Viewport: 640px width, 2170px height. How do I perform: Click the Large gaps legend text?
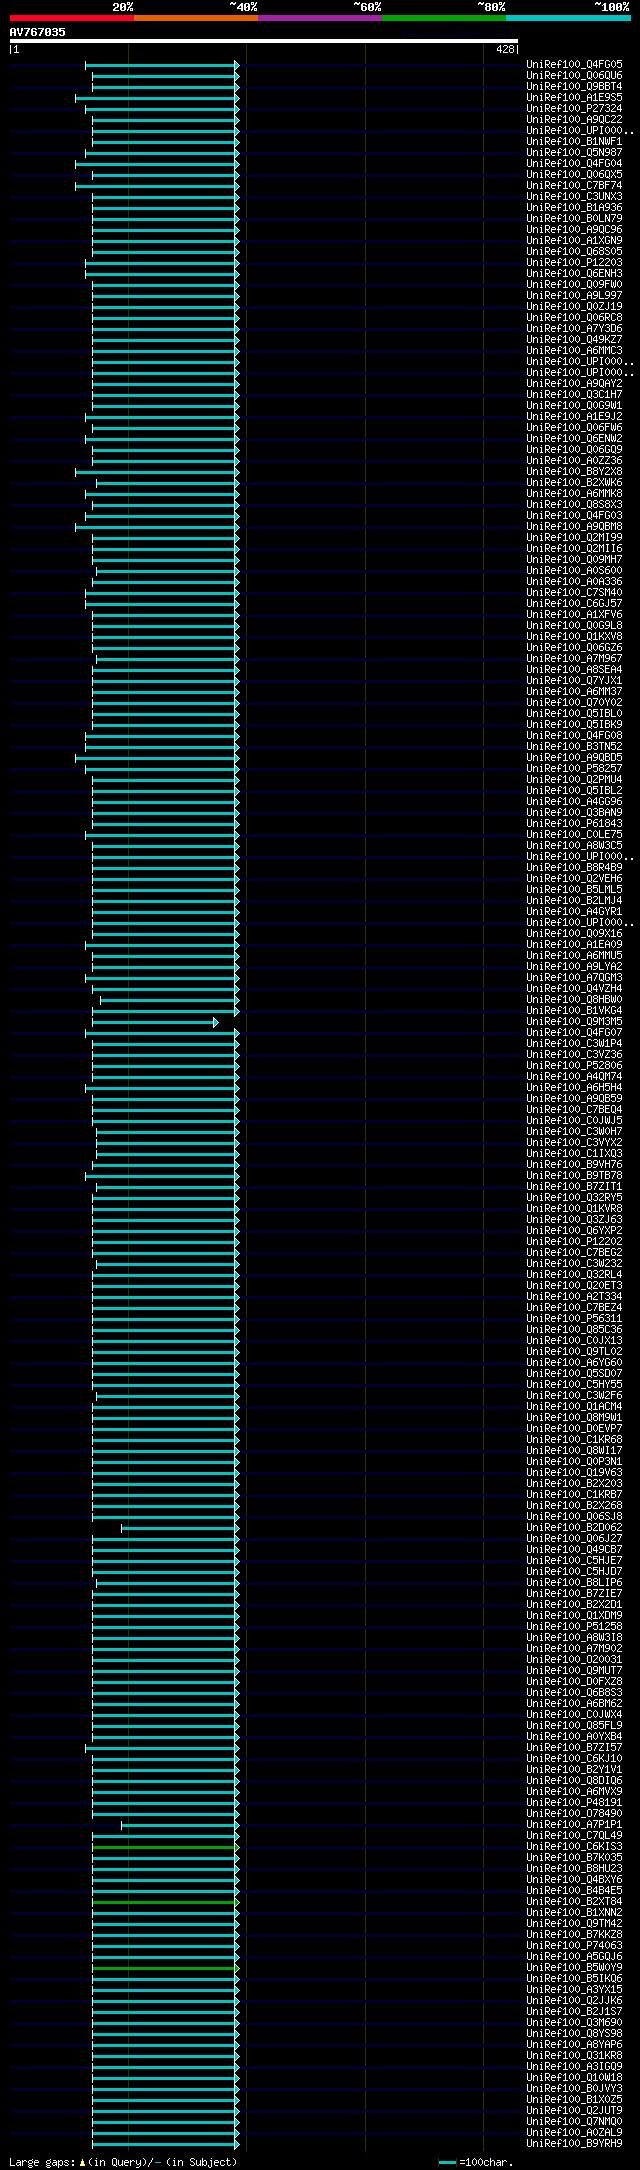pyautogui.click(x=123, y=2162)
